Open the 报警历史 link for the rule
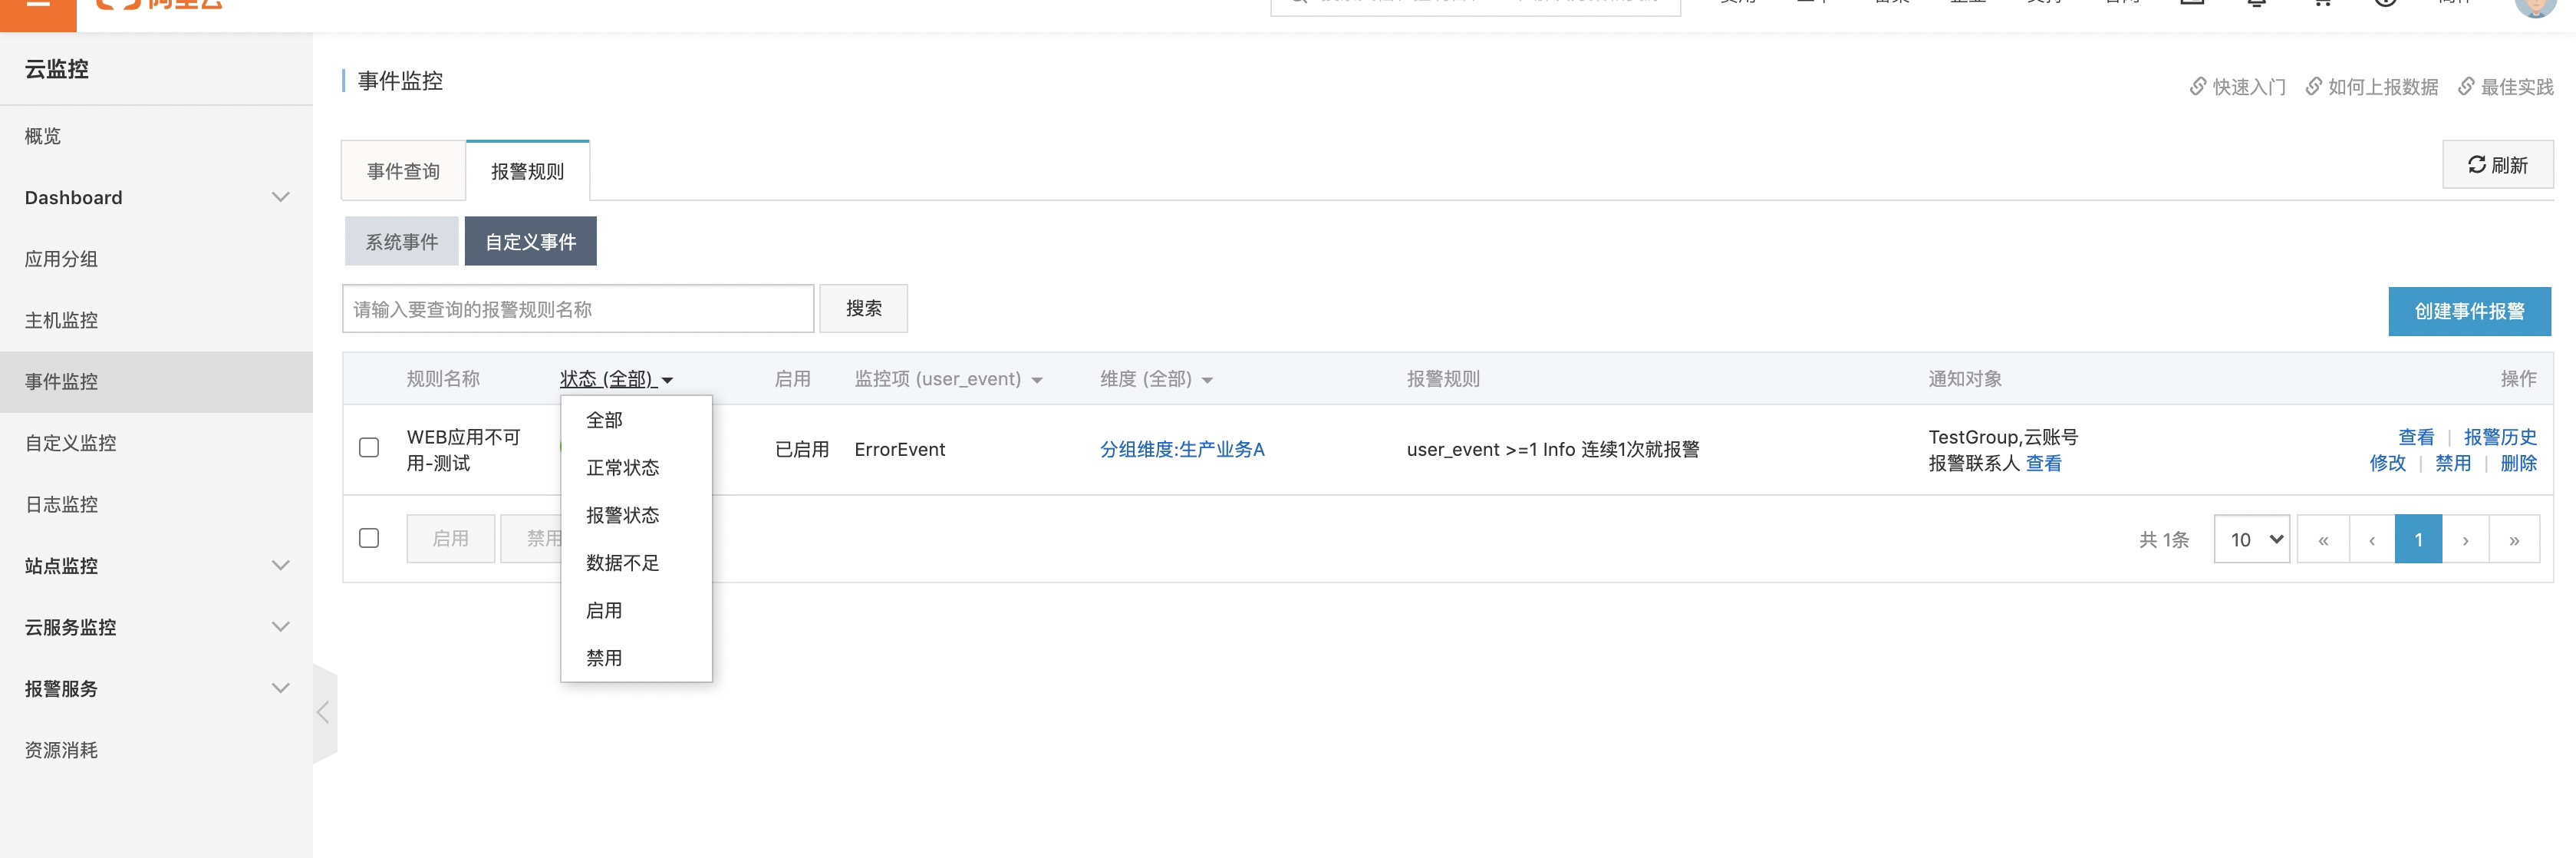The height and width of the screenshot is (858, 2576). point(2499,437)
